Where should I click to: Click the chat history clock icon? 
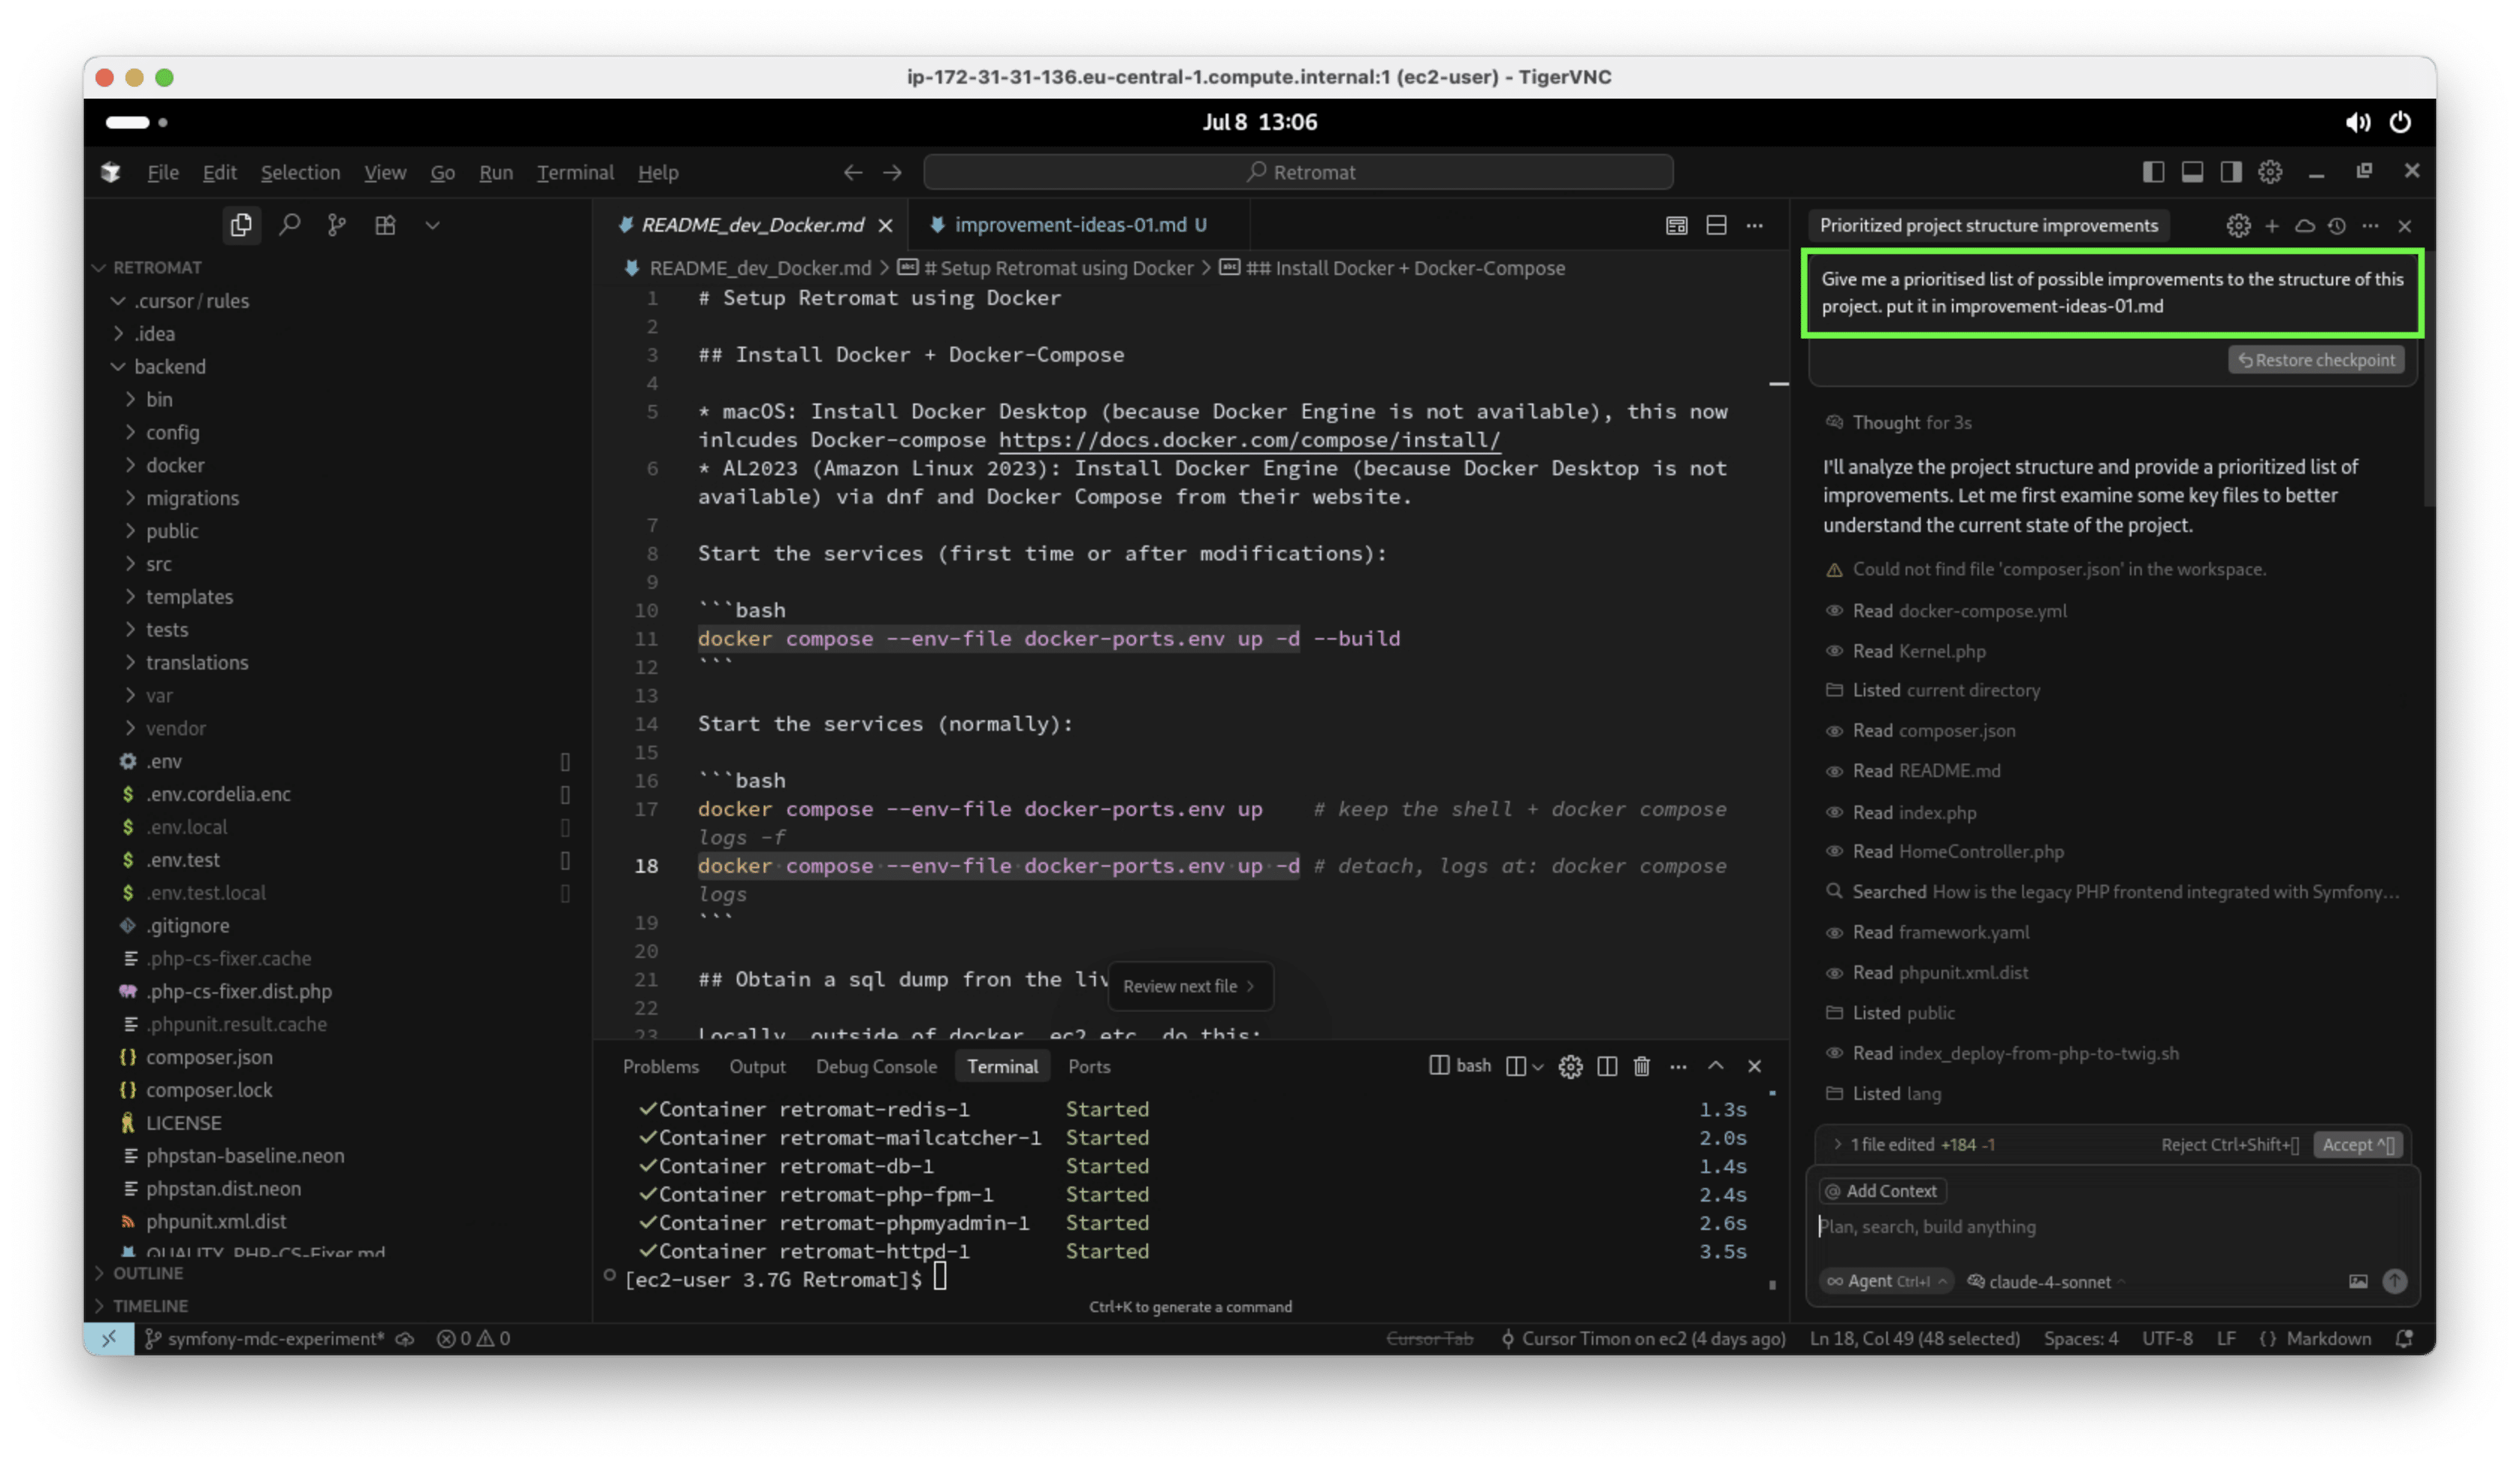tap(2336, 226)
